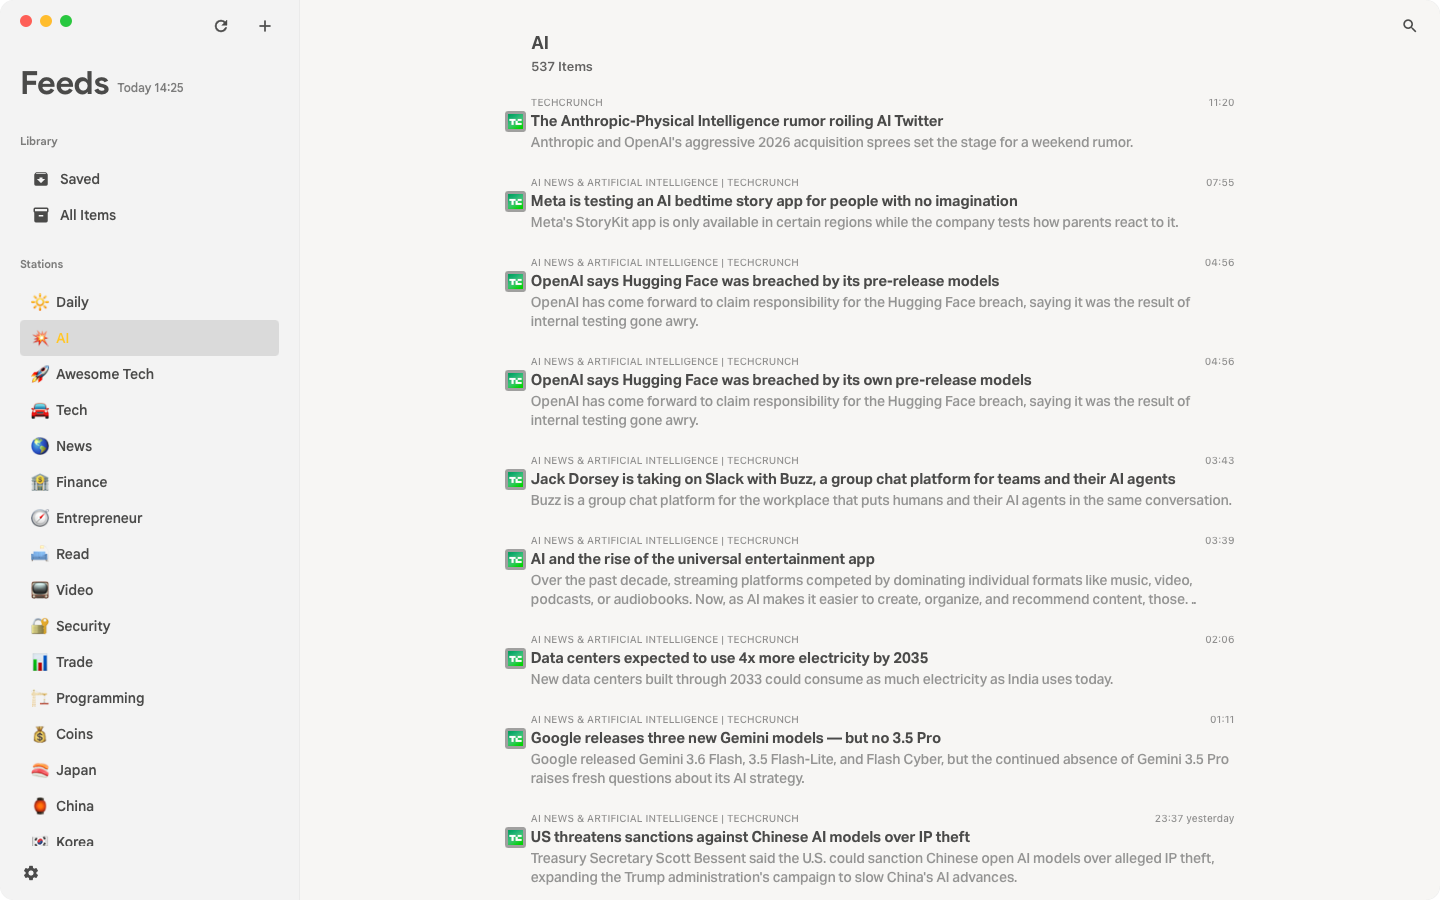1440x900 pixels.
Task: Click the sushi icon beside Japan
Action: [40, 770]
